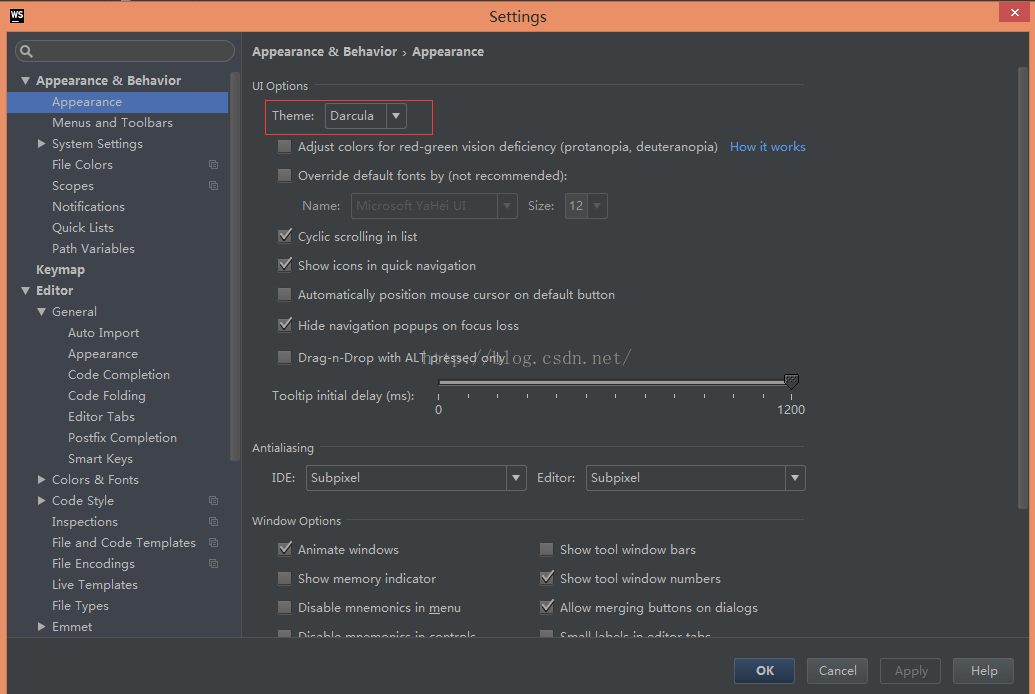Click the right panel vertical scrollbar
This screenshot has width=1035, height=694.
tap(1023, 288)
